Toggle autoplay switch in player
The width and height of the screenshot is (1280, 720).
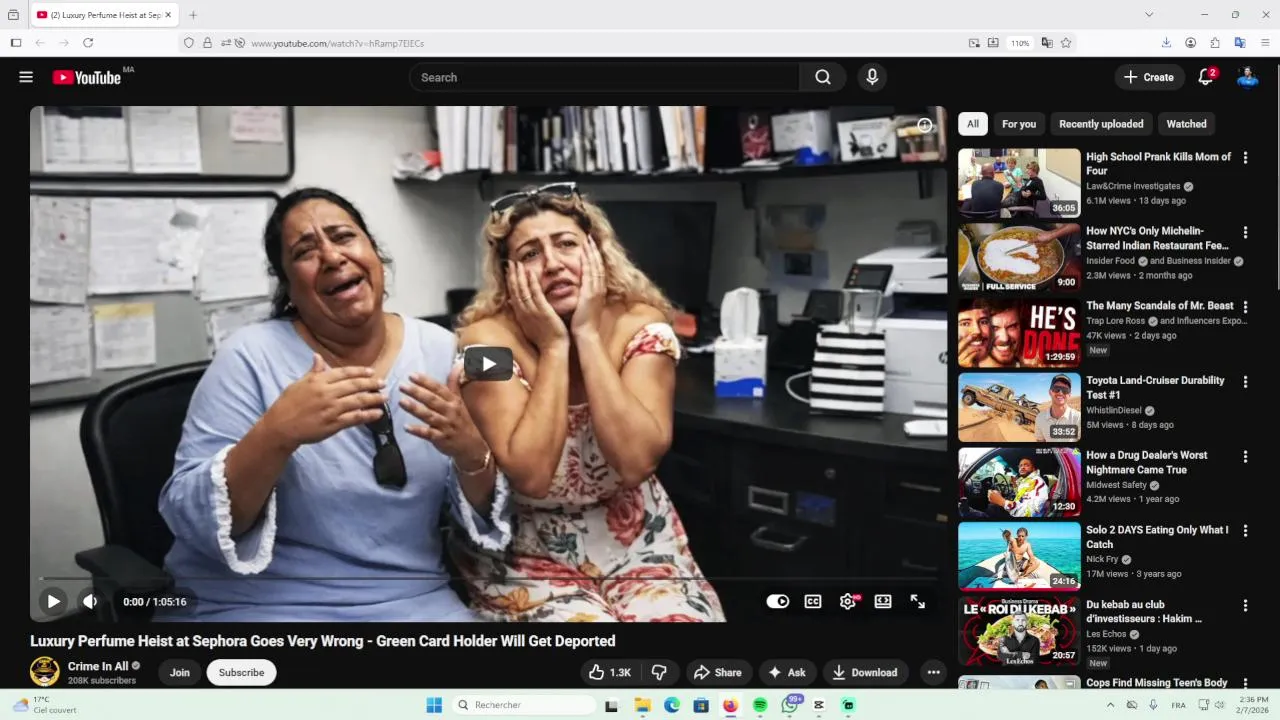pos(777,601)
